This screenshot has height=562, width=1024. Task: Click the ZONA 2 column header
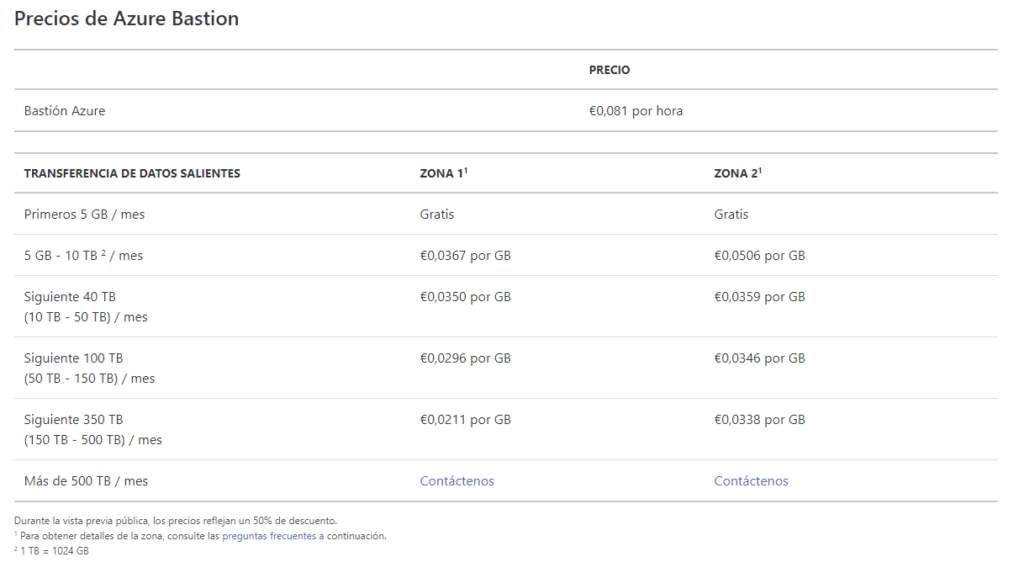click(x=737, y=173)
